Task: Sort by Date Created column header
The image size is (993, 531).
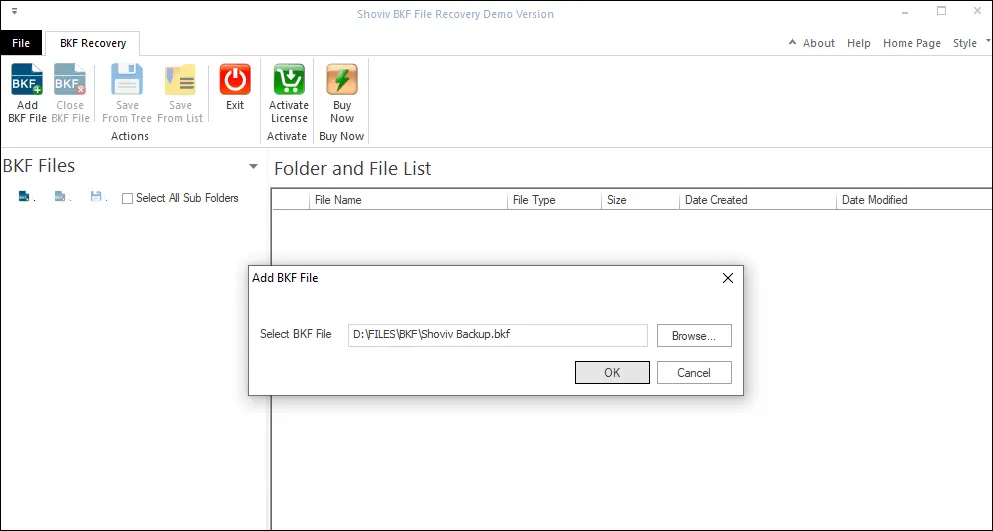Action: (758, 200)
